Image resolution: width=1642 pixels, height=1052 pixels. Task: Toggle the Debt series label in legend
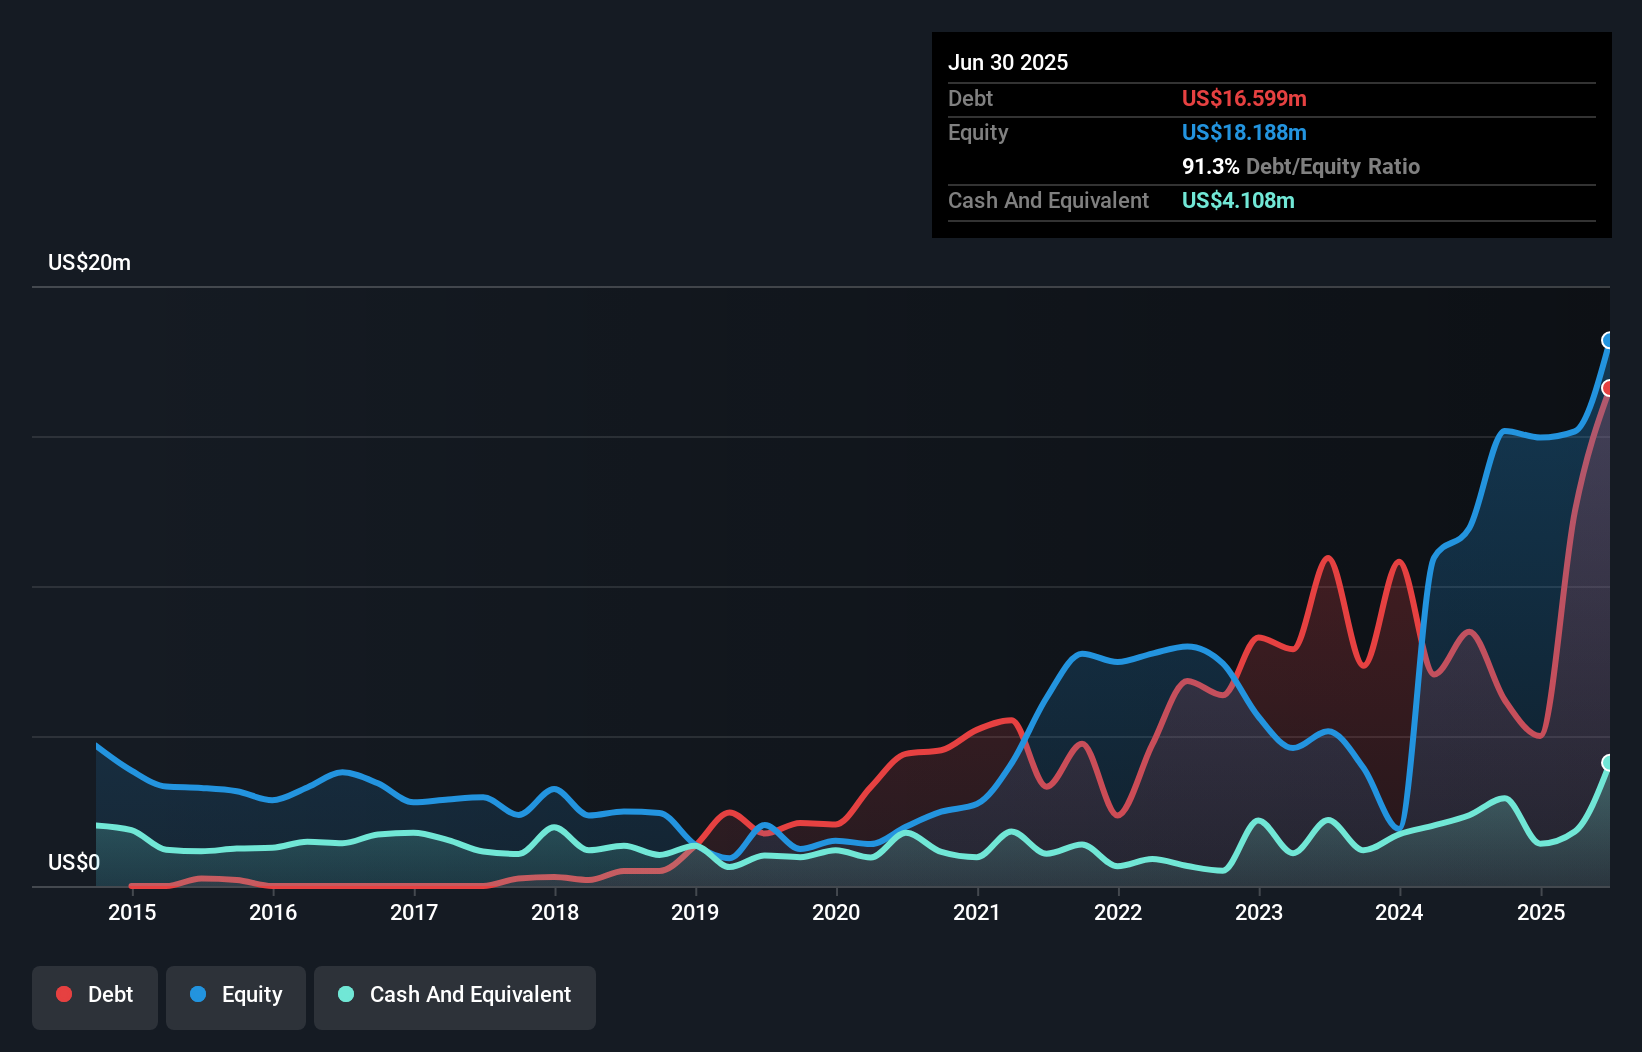click(x=110, y=994)
